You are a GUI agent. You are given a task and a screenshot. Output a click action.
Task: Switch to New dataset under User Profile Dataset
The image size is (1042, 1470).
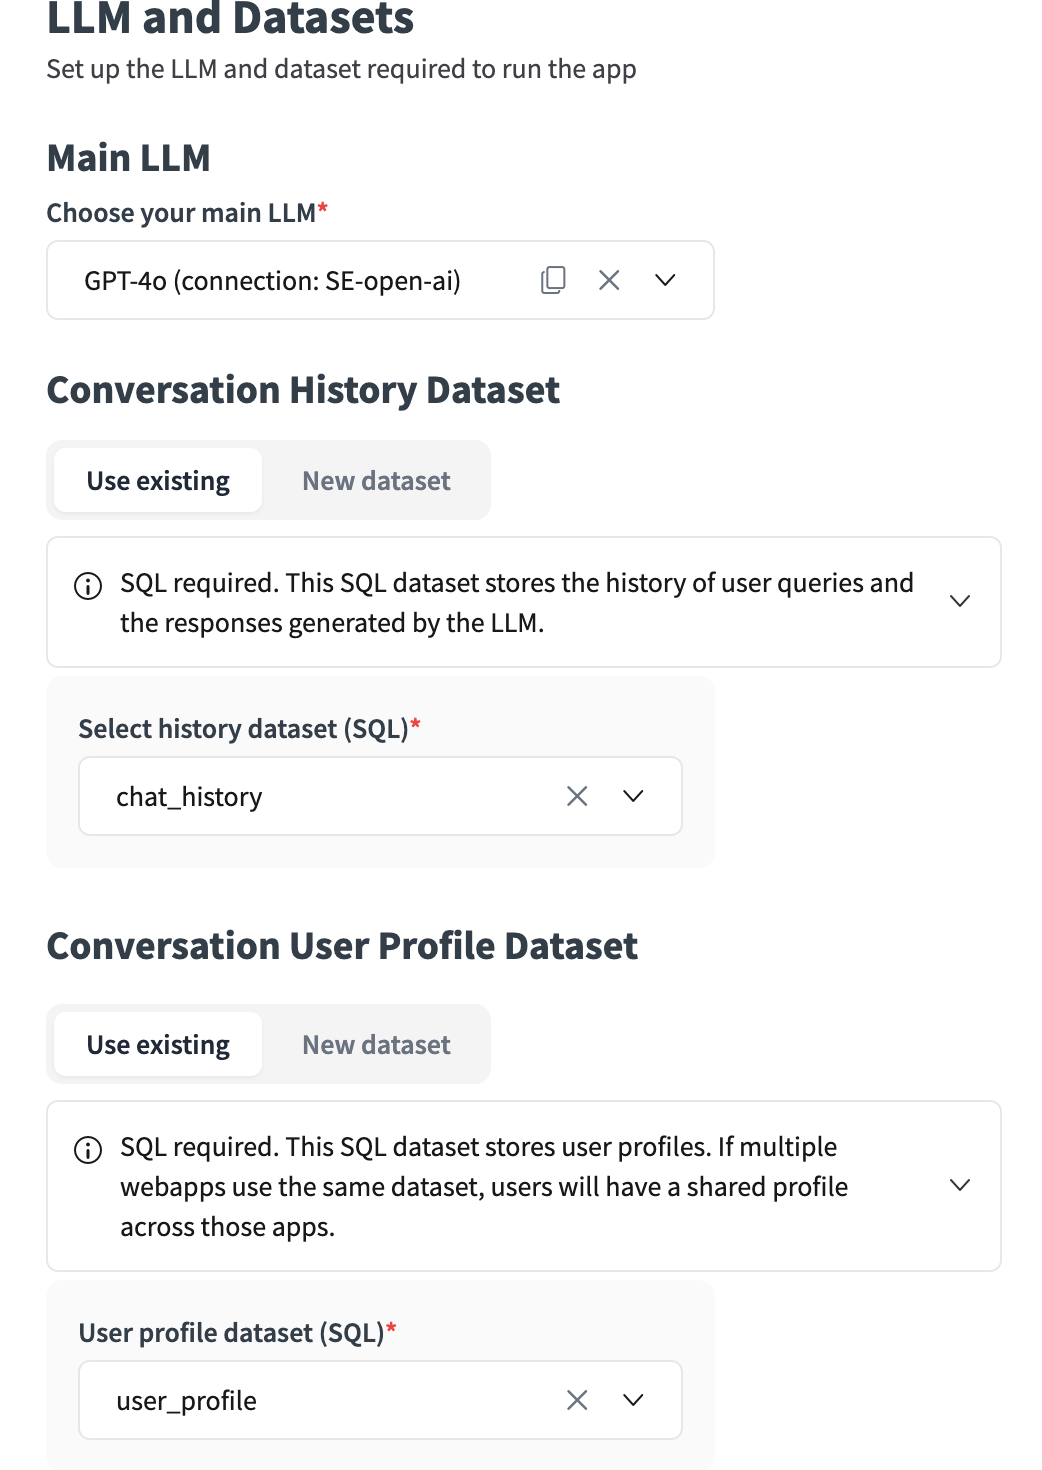click(x=376, y=1045)
